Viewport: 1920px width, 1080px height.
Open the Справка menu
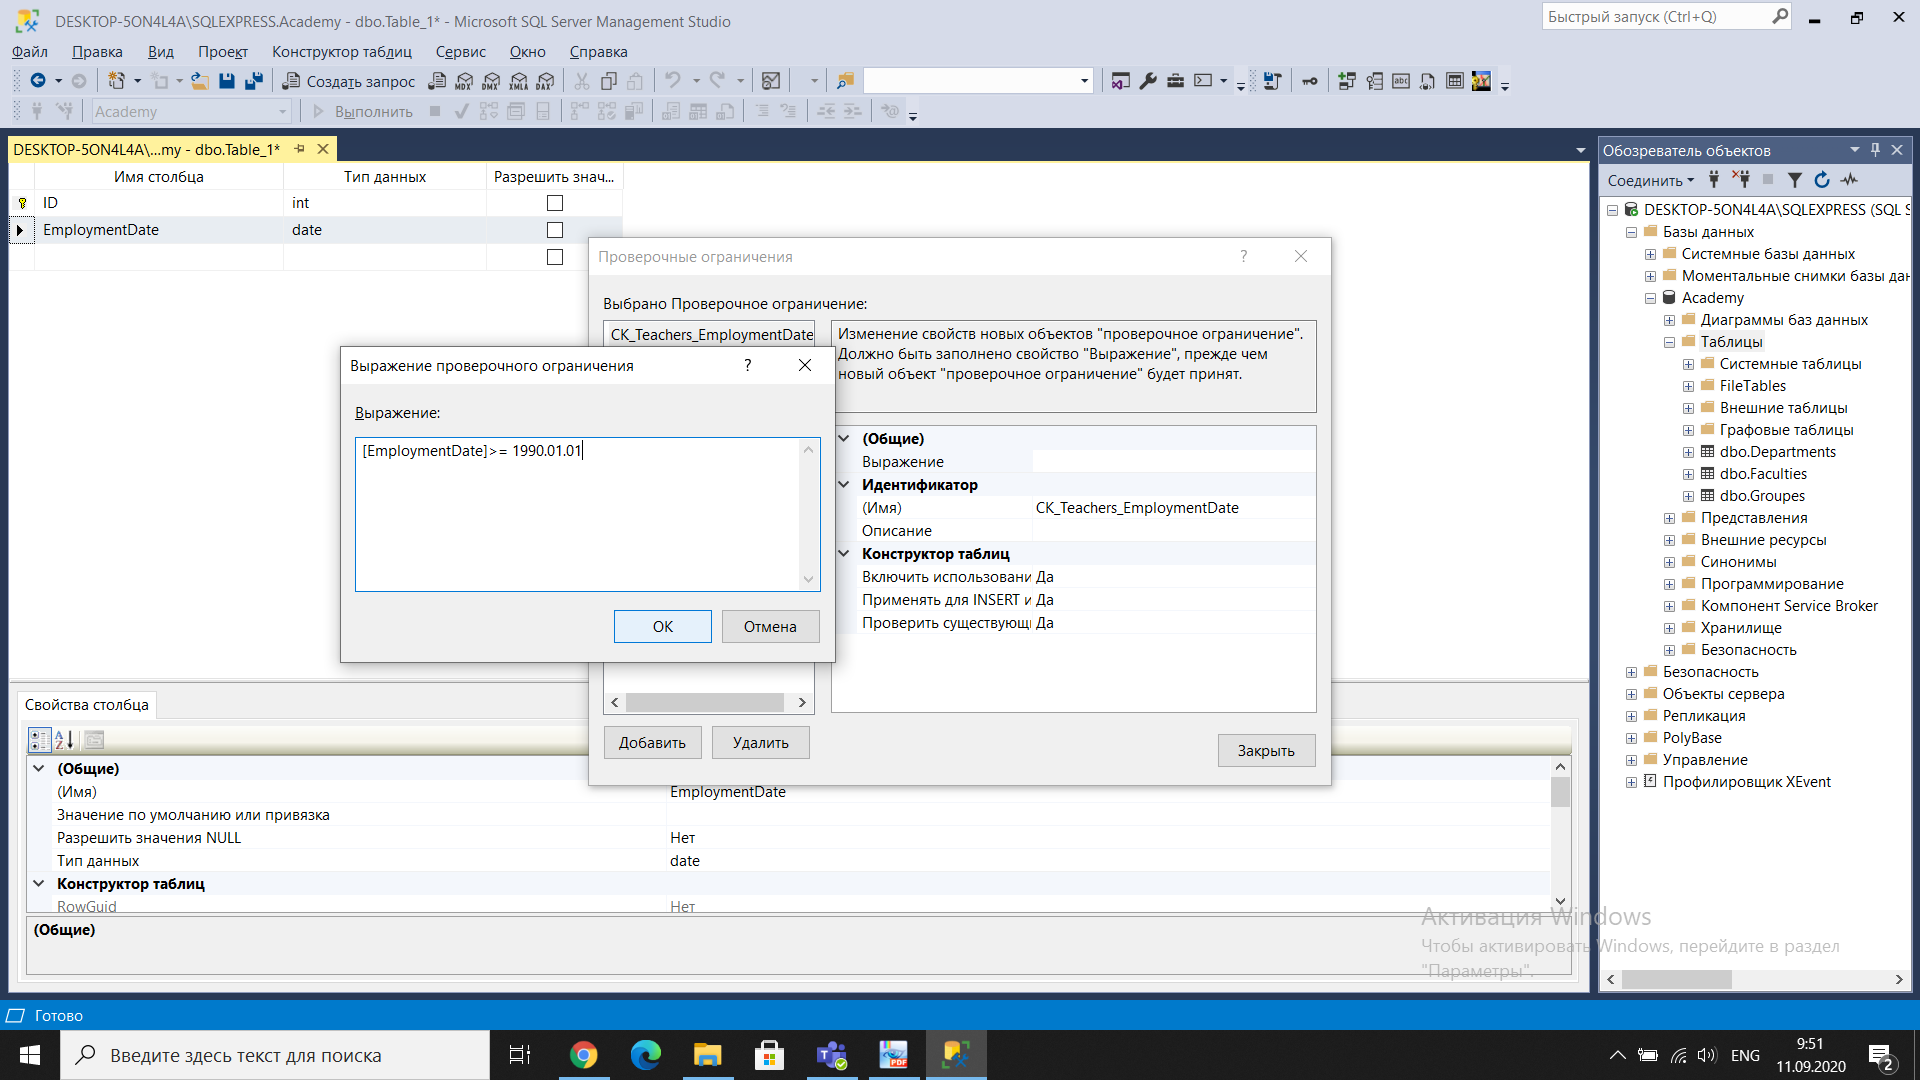599,52
